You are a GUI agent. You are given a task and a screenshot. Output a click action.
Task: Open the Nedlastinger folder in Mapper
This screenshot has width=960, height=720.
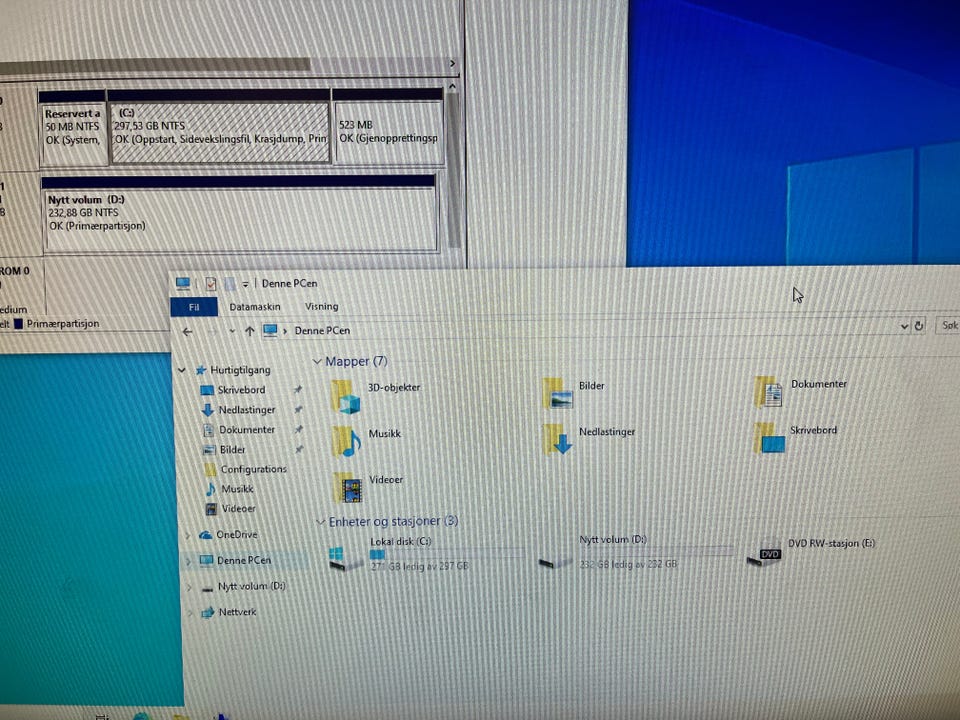589,439
